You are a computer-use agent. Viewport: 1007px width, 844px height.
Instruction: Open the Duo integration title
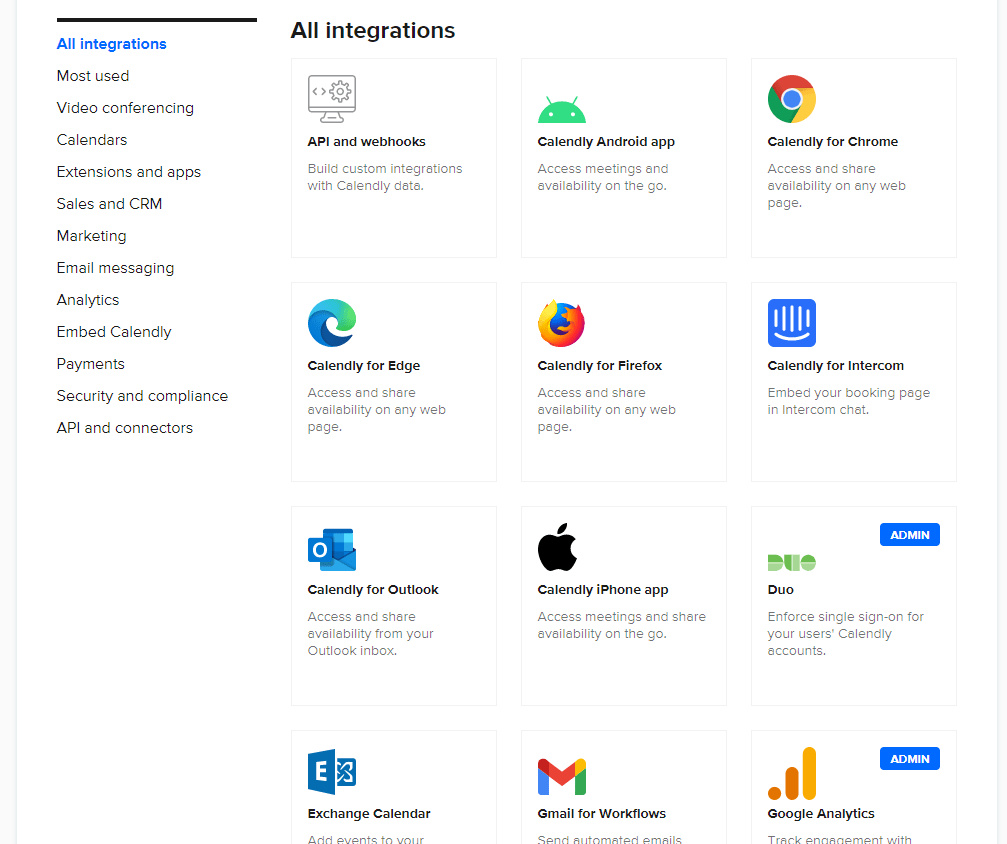coord(780,590)
